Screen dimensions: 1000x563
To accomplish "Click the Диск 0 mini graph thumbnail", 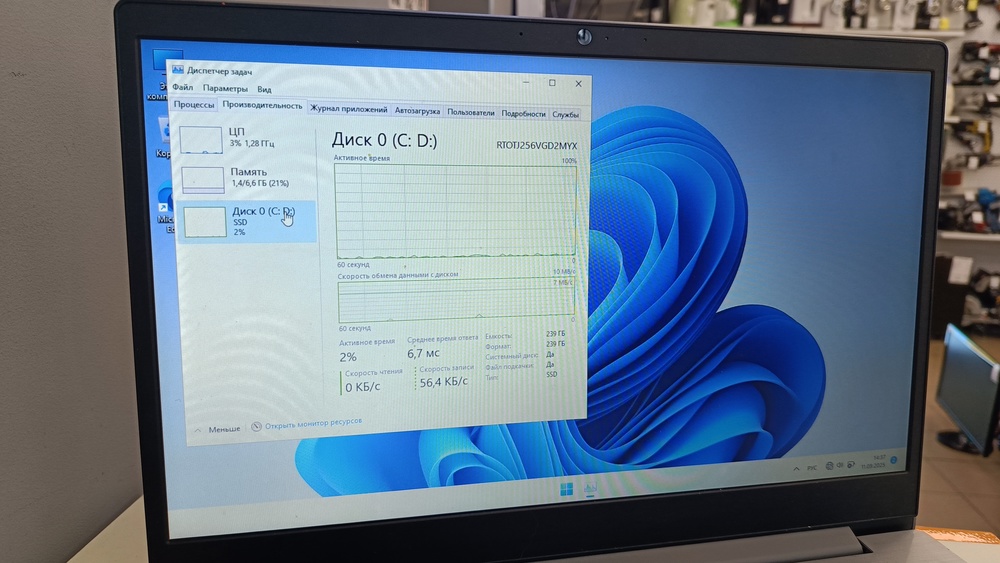I will click(x=205, y=223).
